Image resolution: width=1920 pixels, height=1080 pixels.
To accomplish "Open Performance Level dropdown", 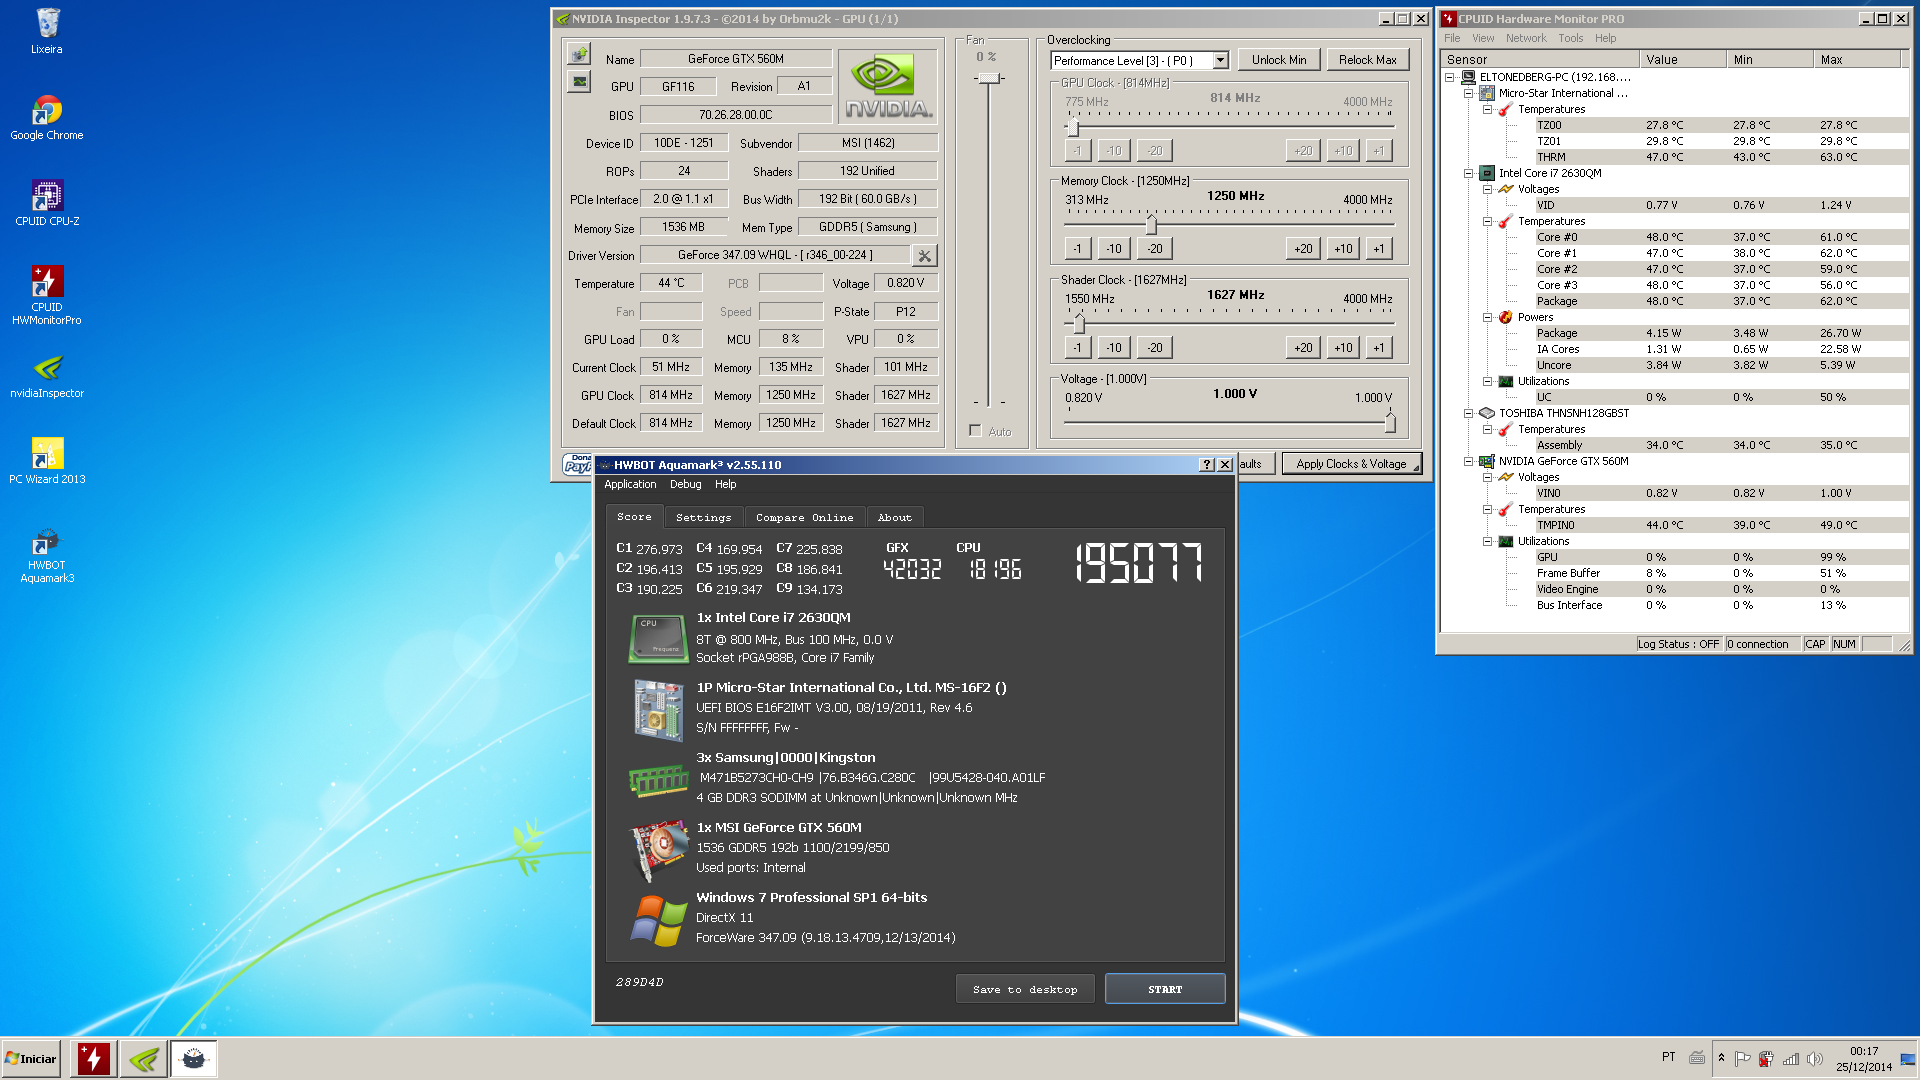I will [x=1220, y=61].
